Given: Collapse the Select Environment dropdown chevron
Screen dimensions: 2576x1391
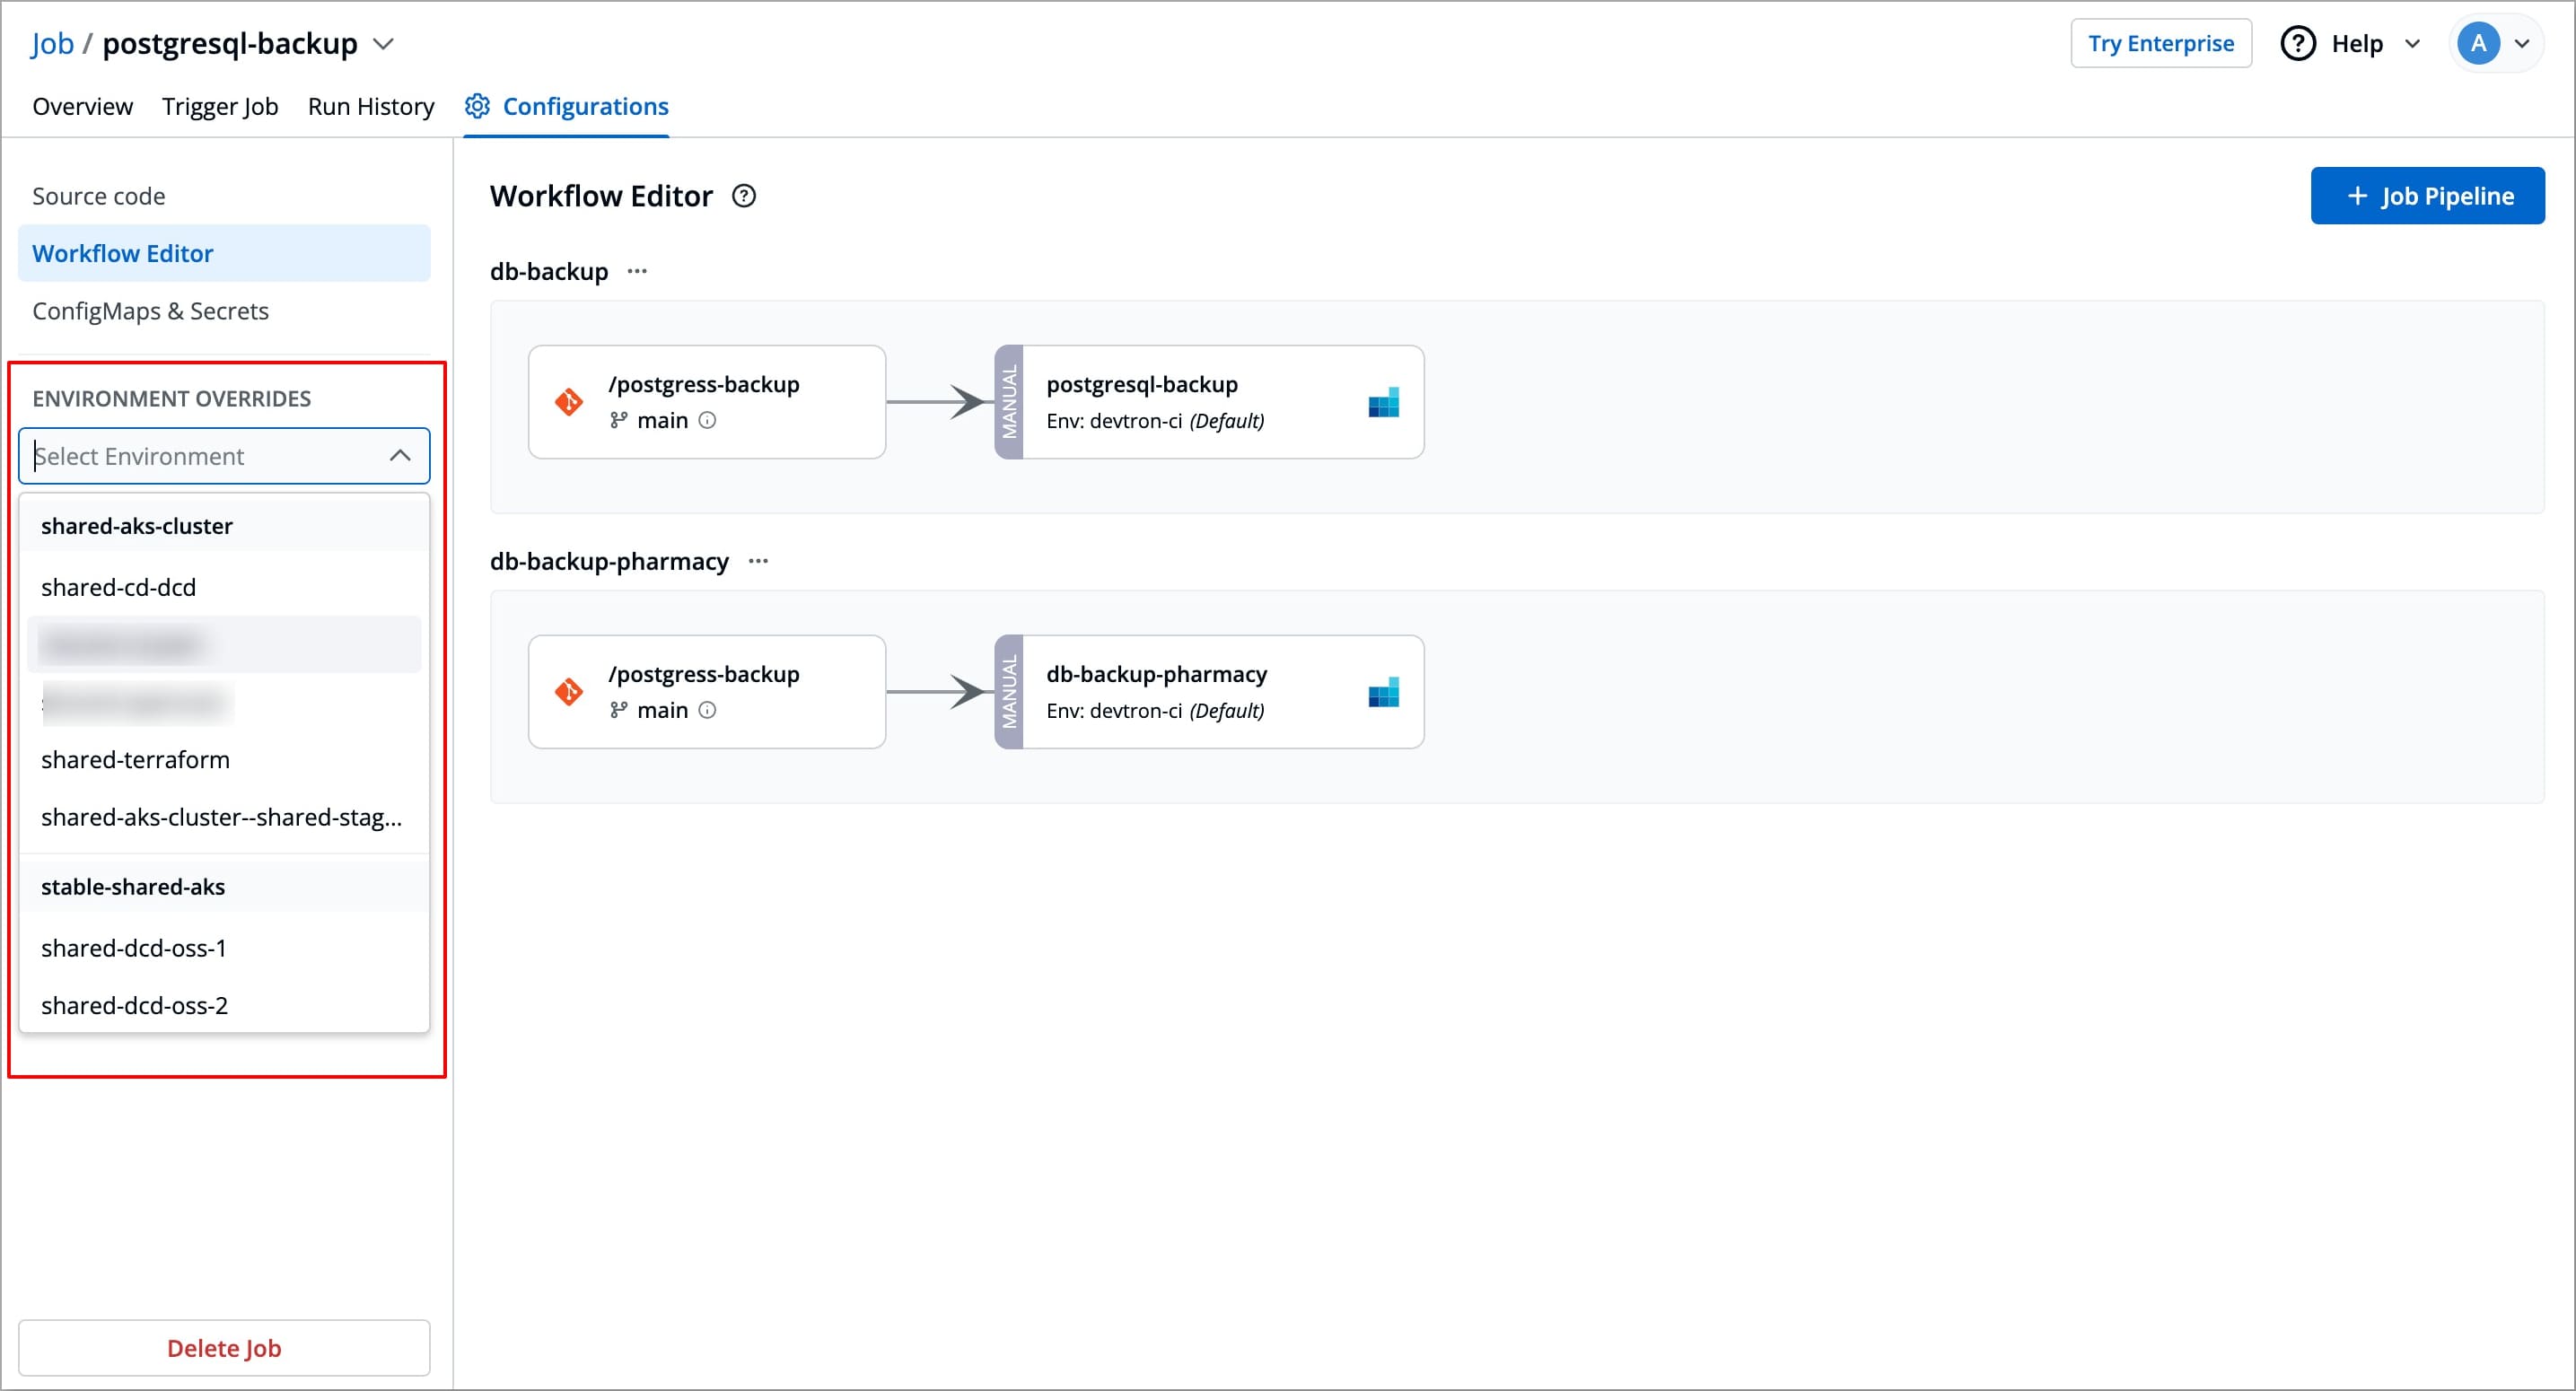Looking at the screenshot, I should [x=400, y=456].
